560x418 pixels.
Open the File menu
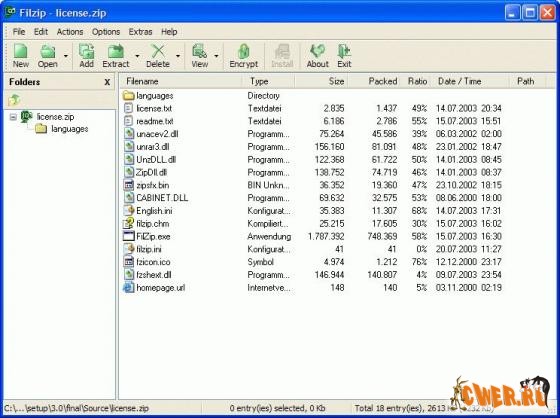(19, 32)
